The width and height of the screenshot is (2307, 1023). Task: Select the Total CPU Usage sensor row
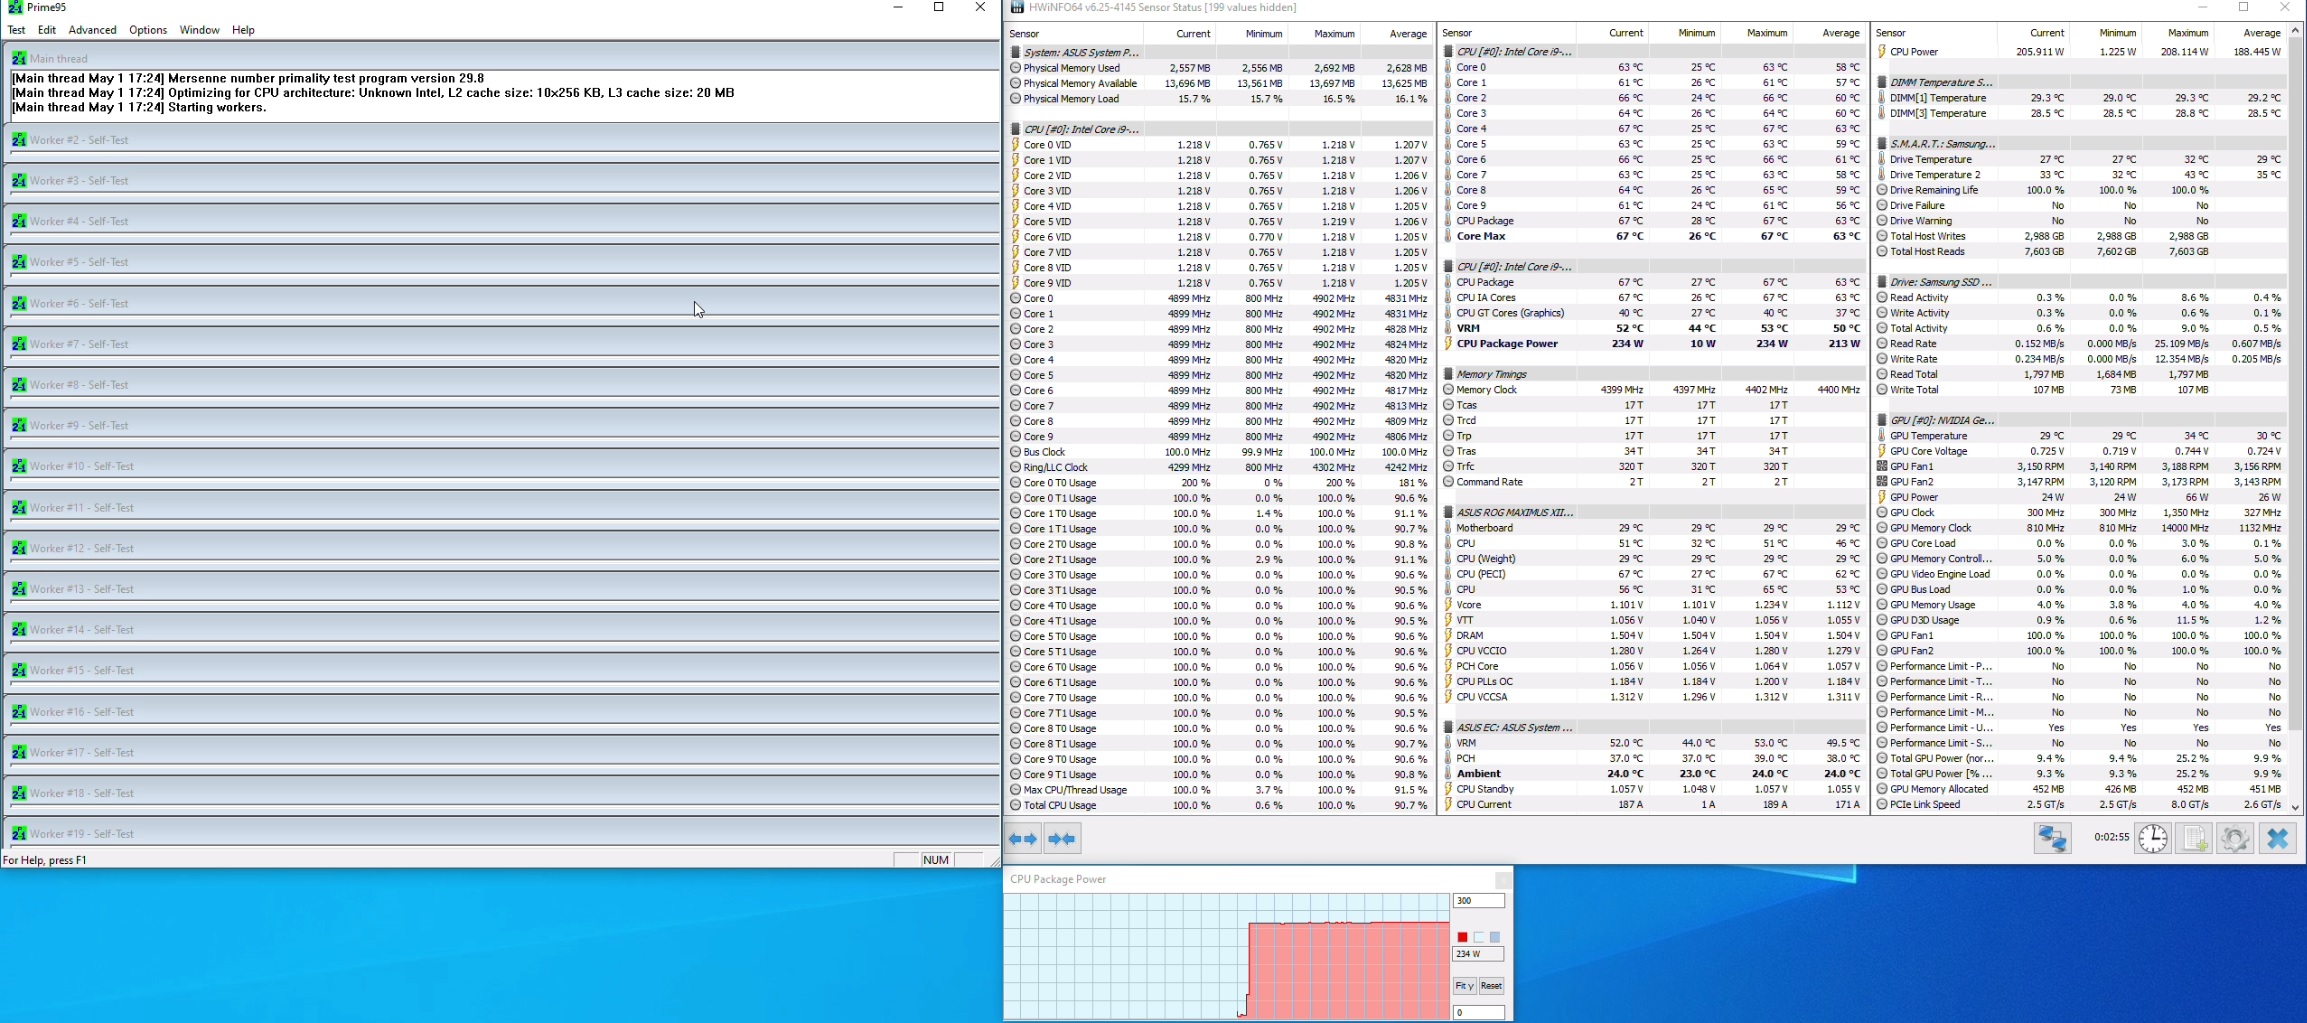[x=1219, y=805]
